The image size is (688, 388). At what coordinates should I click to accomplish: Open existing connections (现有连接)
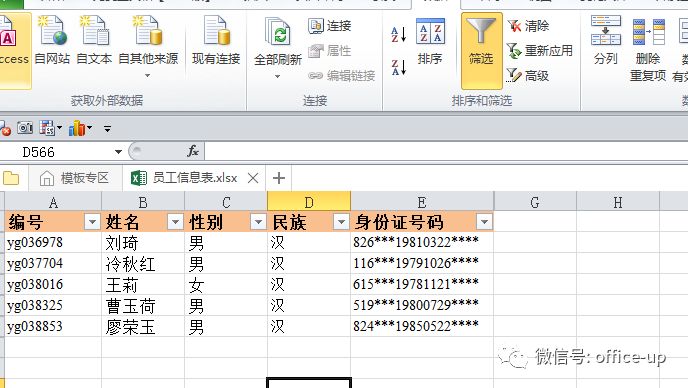[216, 41]
